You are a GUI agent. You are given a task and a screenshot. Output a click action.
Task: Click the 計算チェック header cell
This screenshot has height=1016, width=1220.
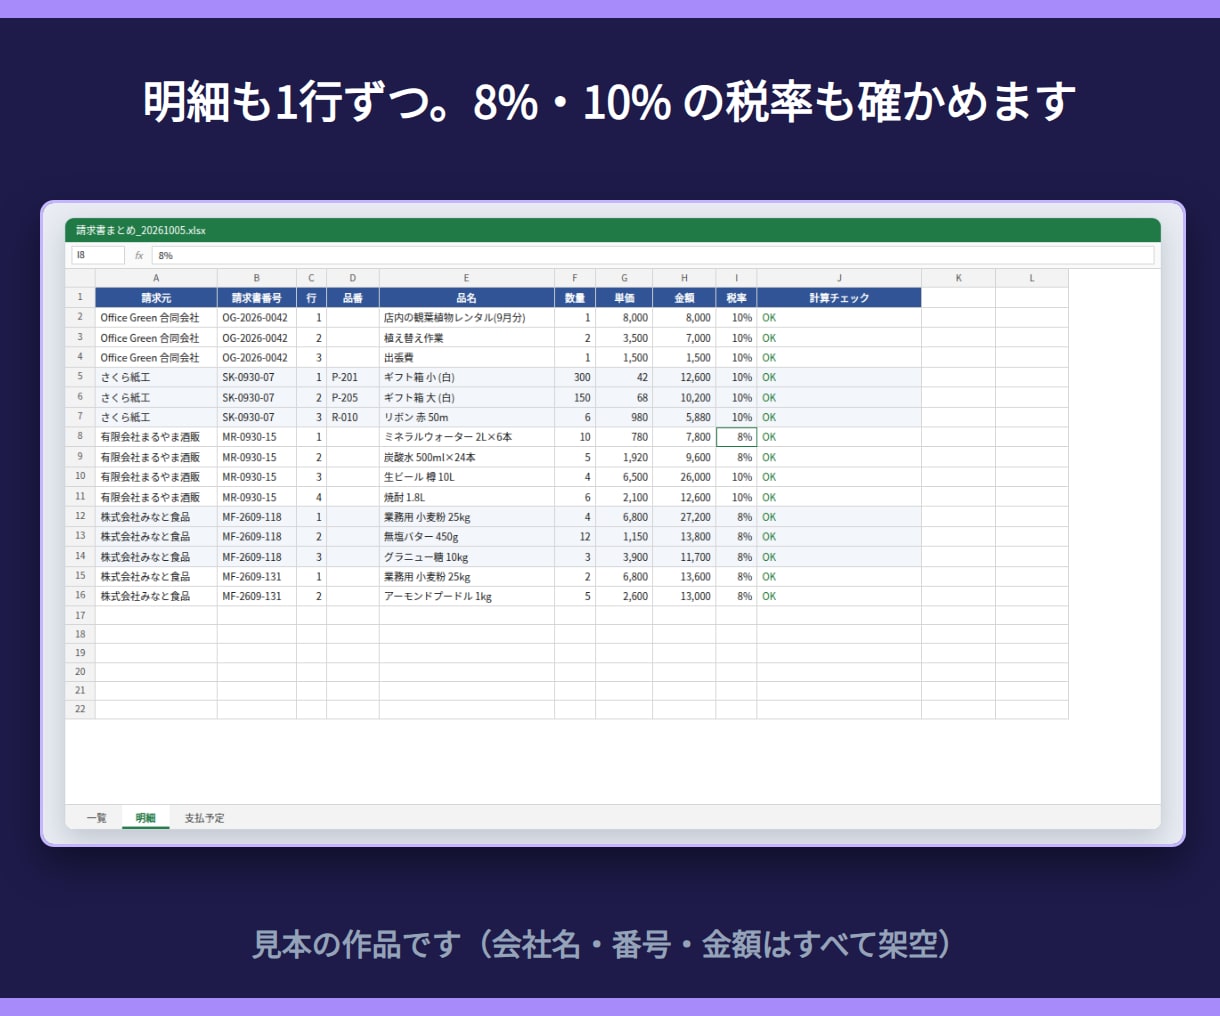[839, 298]
